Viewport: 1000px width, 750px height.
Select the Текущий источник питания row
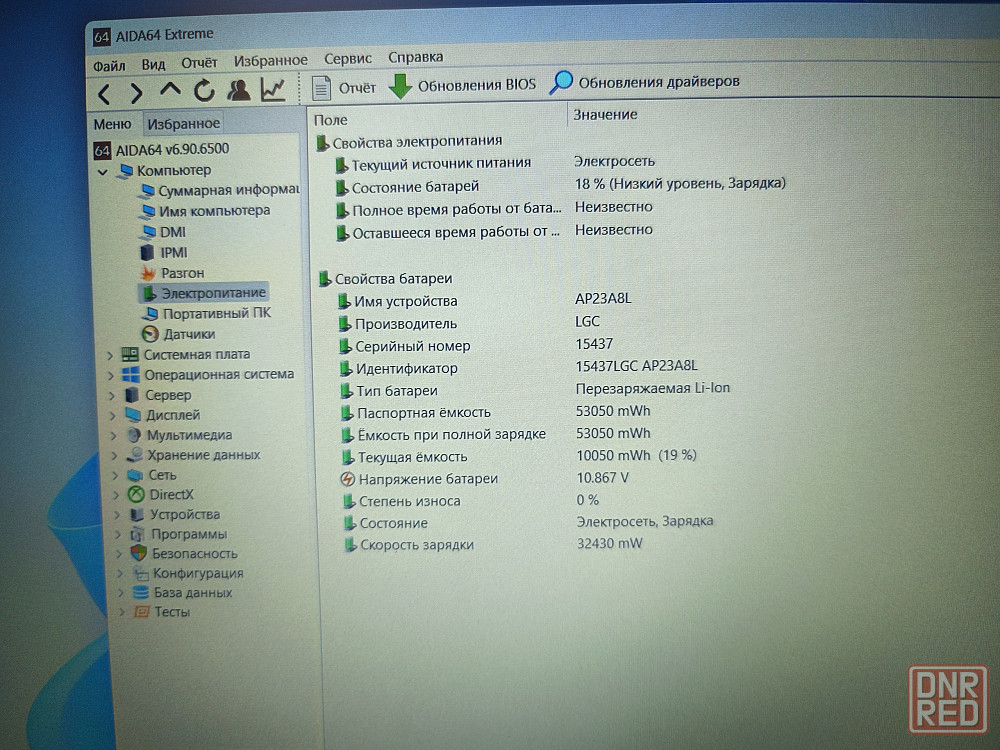434,164
